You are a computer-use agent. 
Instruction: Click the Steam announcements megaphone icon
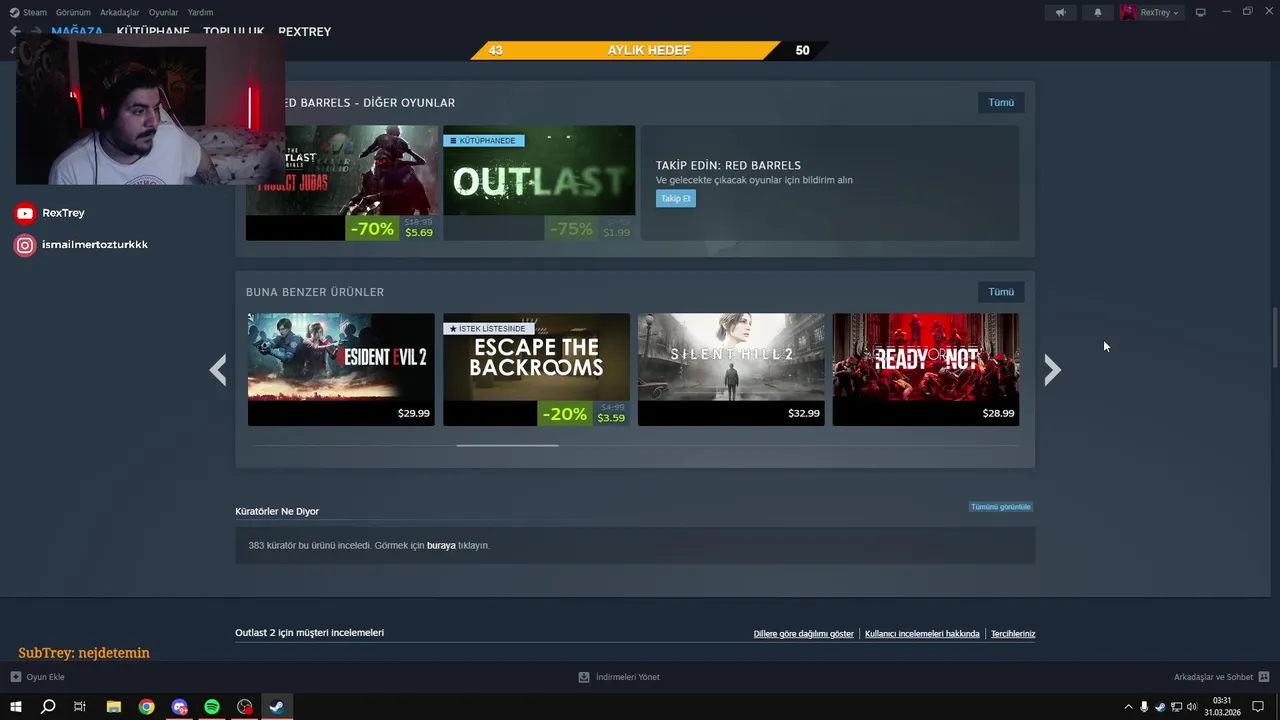tap(1061, 13)
